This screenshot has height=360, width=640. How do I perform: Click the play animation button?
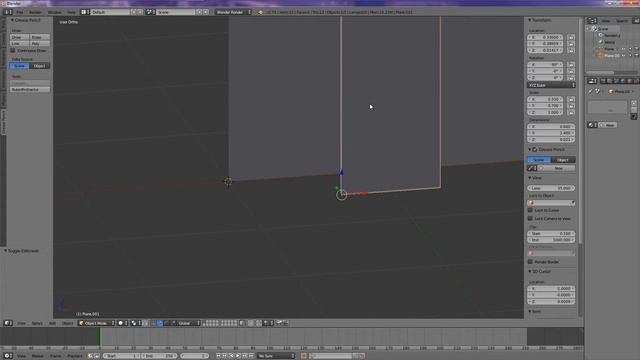[x=238, y=356]
